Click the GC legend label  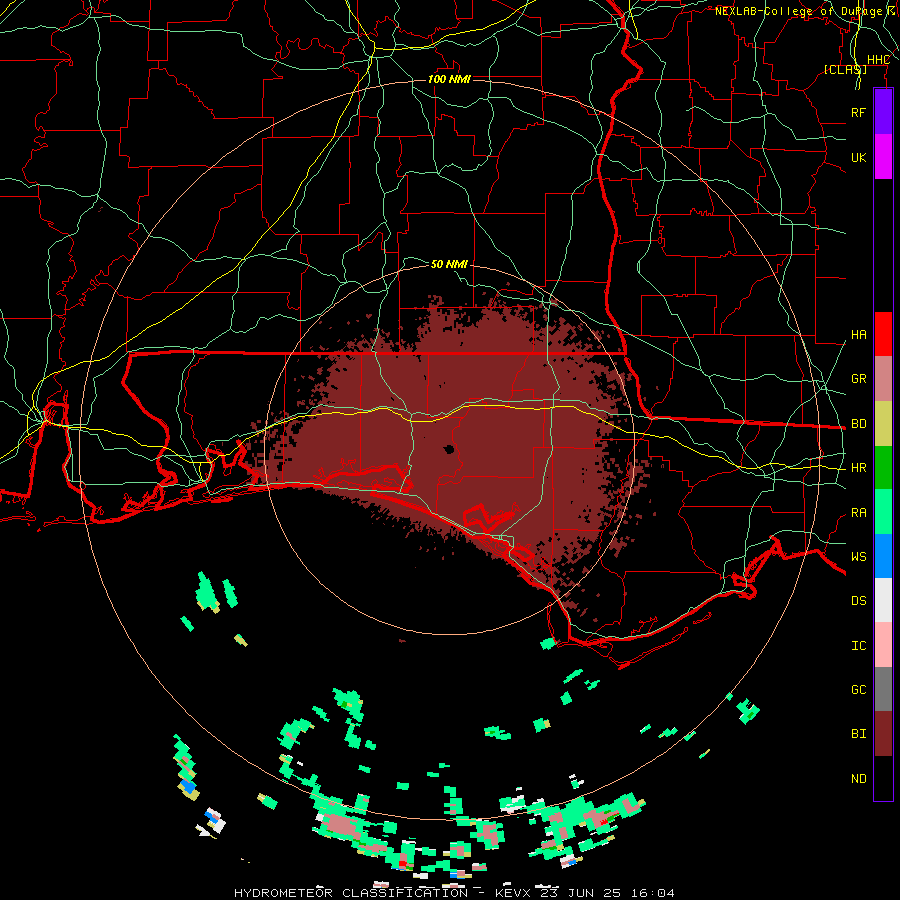point(859,689)
